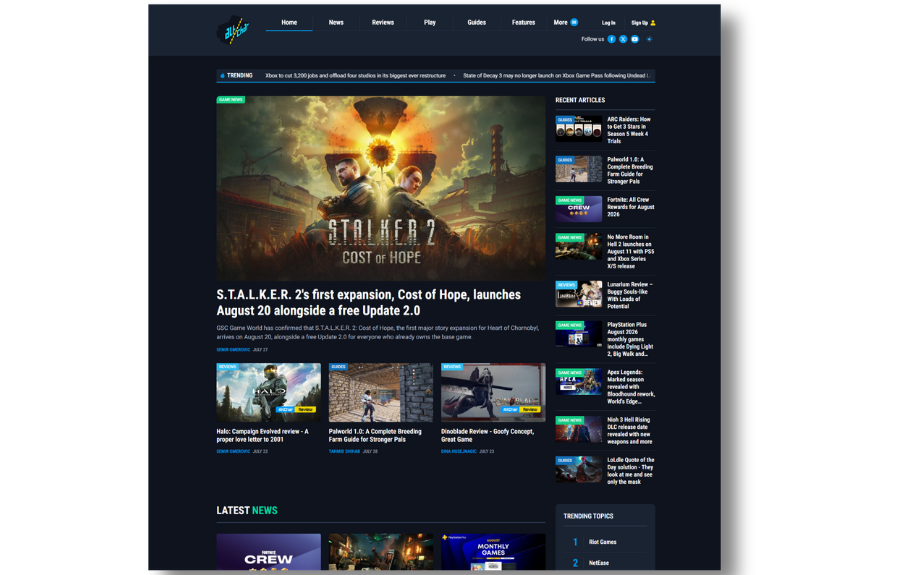Open Palworld Breeding Farm Guide card thumbnail
This screenshot has width=900, height=575.
(x=381, y=392)
